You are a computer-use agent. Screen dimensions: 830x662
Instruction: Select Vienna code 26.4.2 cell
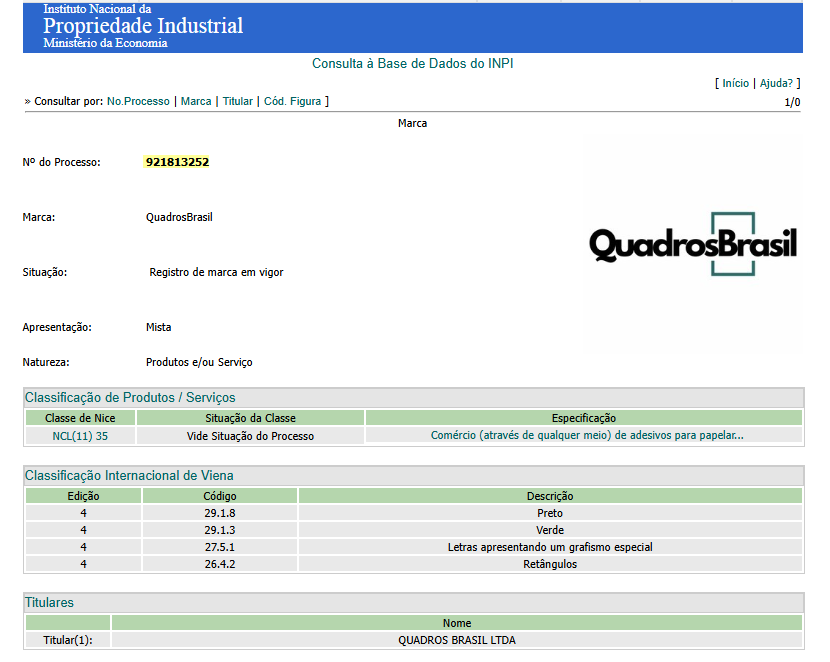pyautogui.click(x=220, y=564)
